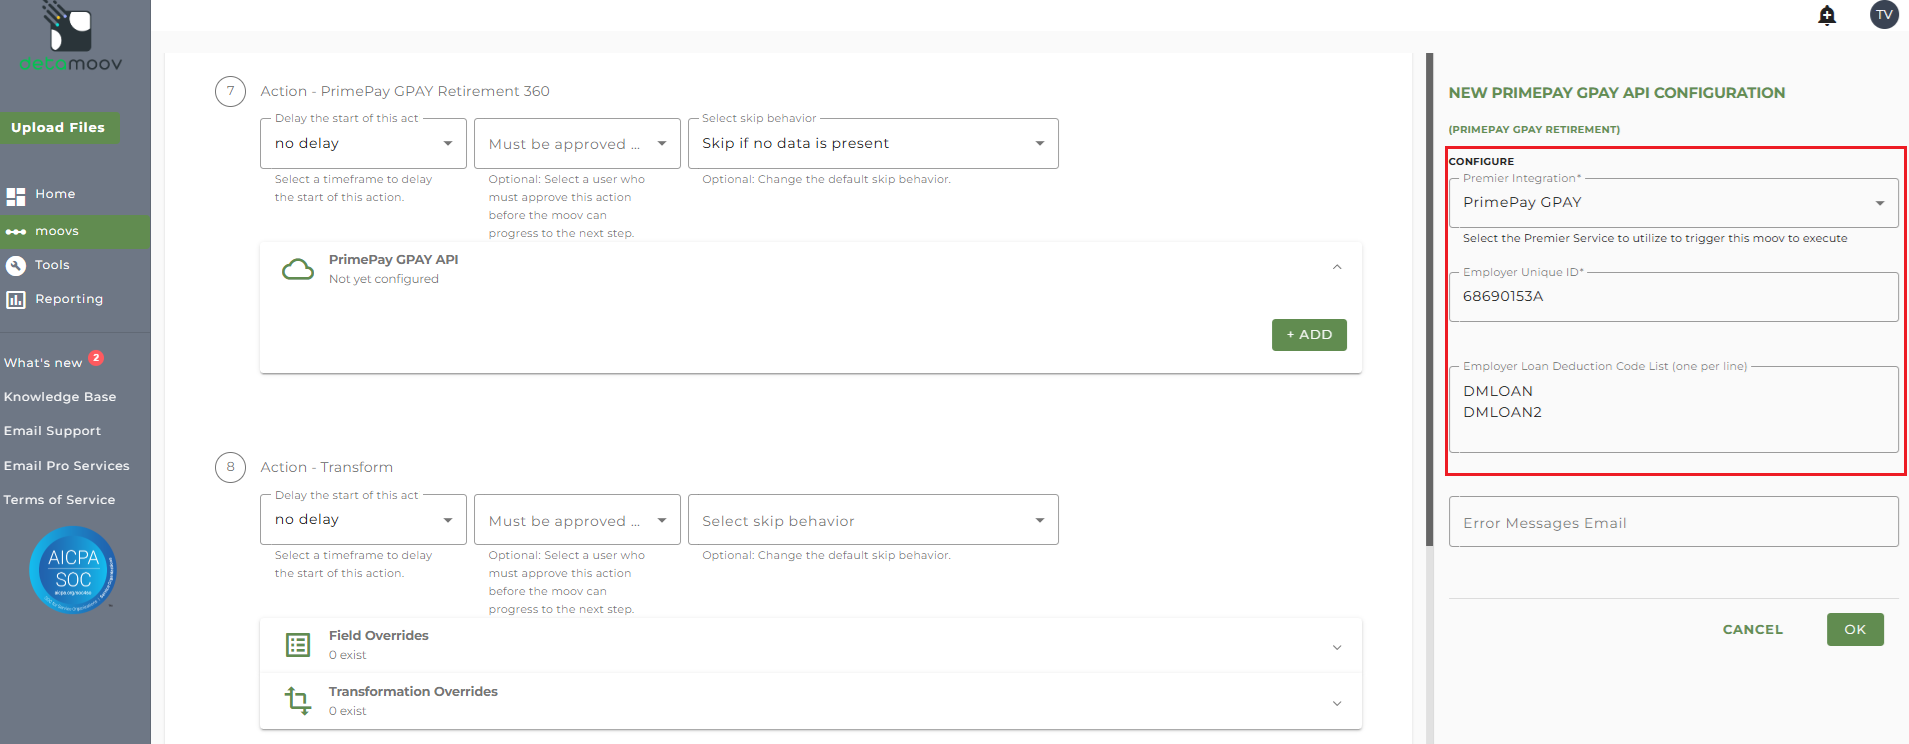Click the Tools wrench icon
The width and height of the screenshot is (1909, 744).
tap(16, 265)
